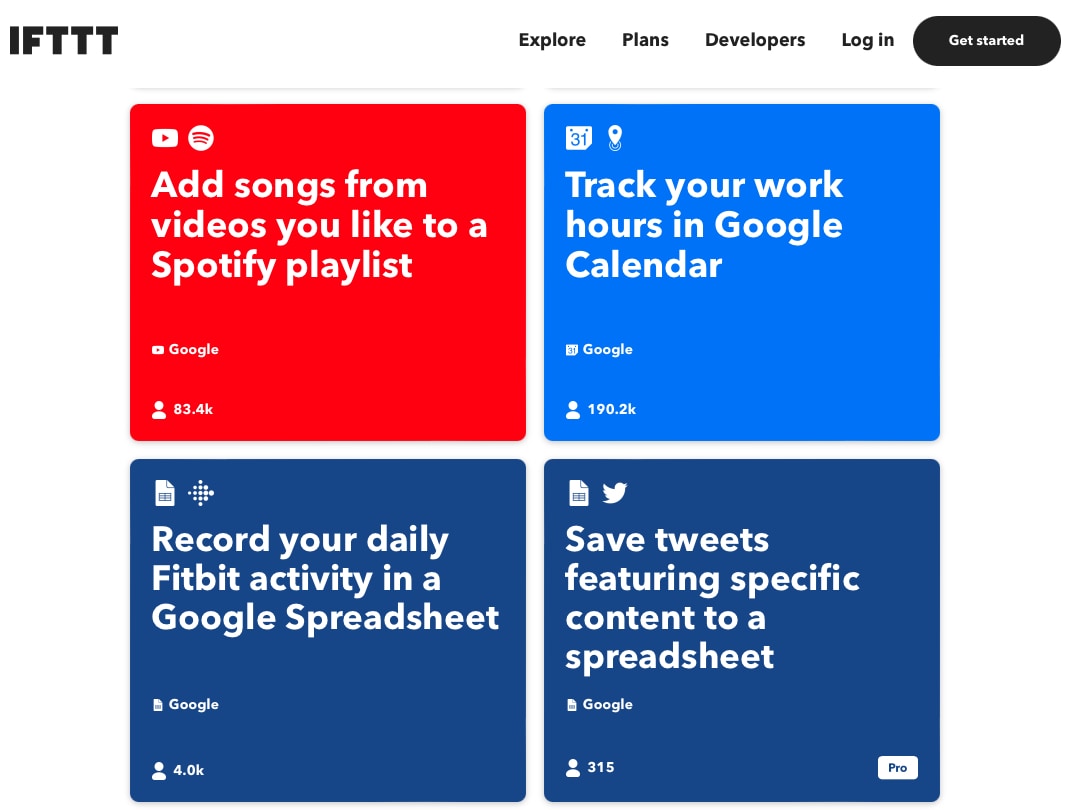Open the Plans page

tap(645, 40)
